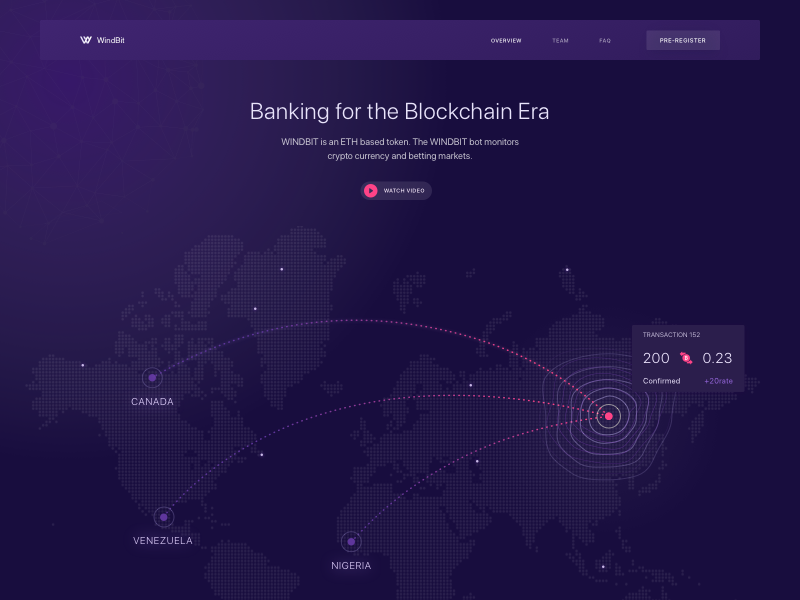Click the pink play icon
Screen dimensions: 800x600
[x=371, y=190]
